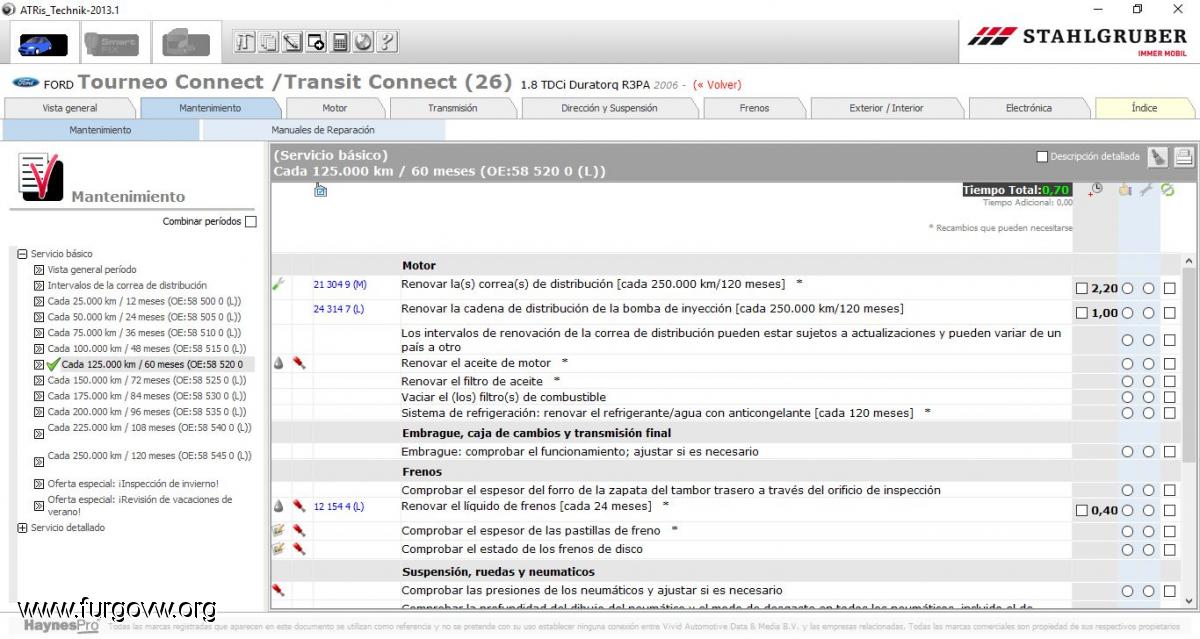Toggle the Combinar períodos checkbox

coord(251,222)
